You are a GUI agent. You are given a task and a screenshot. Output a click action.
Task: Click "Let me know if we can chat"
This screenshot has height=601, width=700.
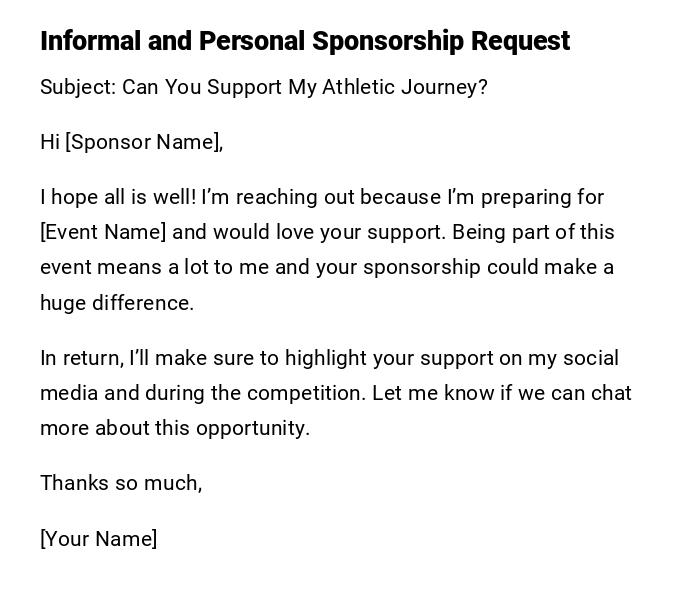[x=501, y=393]
